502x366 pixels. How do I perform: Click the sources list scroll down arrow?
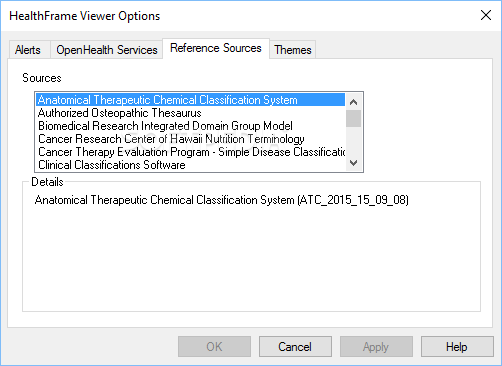click(354, 163)
